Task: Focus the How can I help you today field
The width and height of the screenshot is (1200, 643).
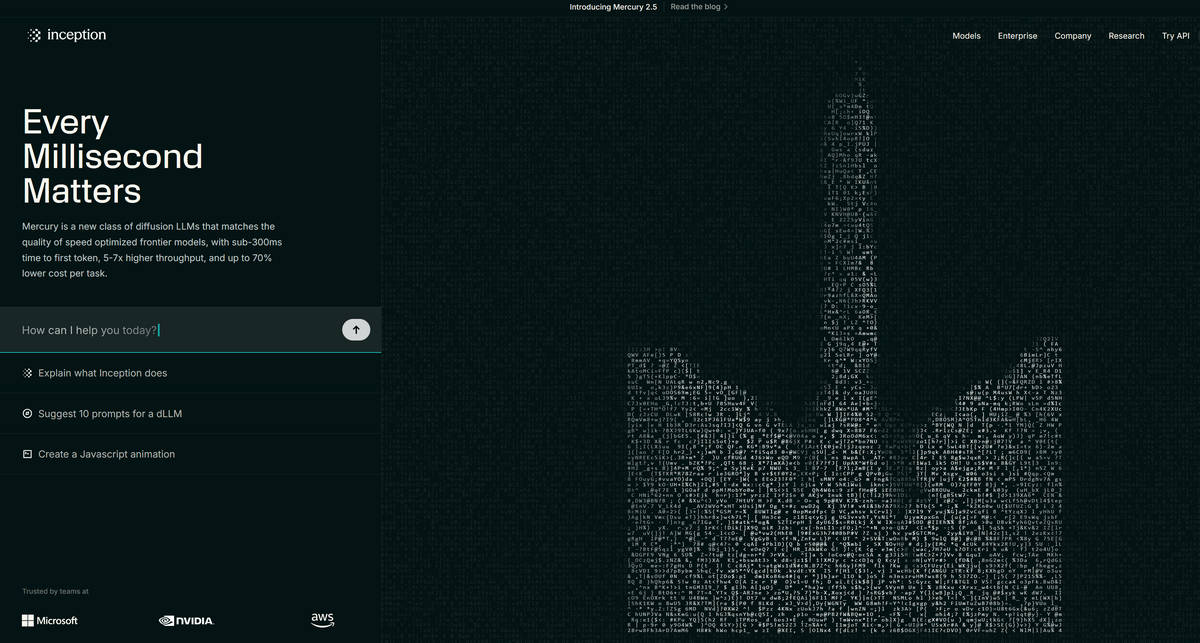Action: 180,330
